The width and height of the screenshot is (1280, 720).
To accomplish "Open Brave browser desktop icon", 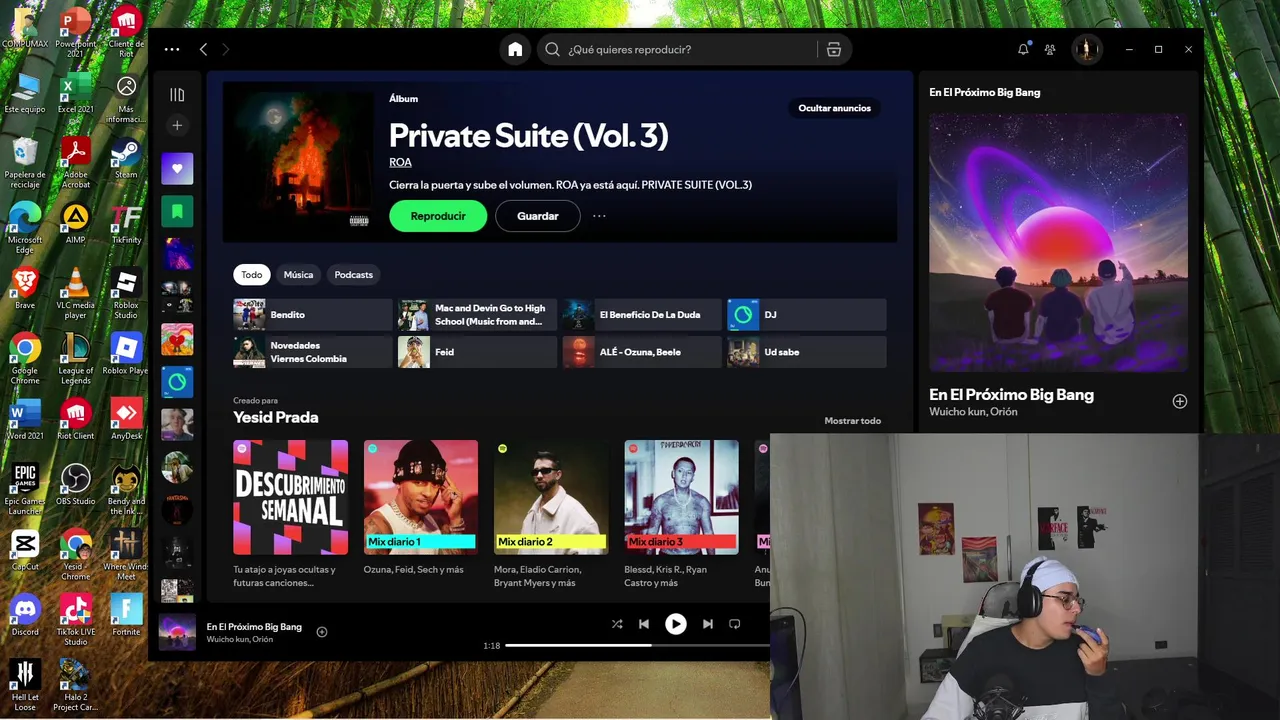I will [25, 290].
